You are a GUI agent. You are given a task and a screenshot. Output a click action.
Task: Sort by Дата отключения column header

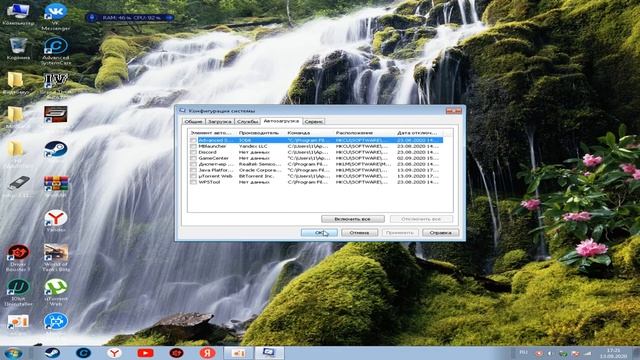click(419, 133)
